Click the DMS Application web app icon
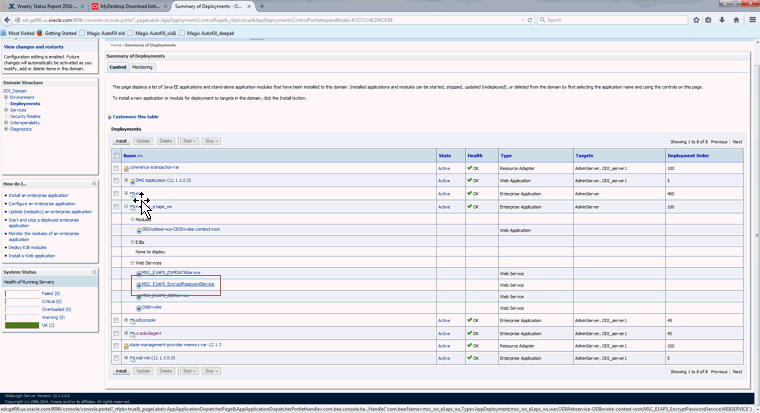This screenshot has height=413, width=760. (132, 181)
